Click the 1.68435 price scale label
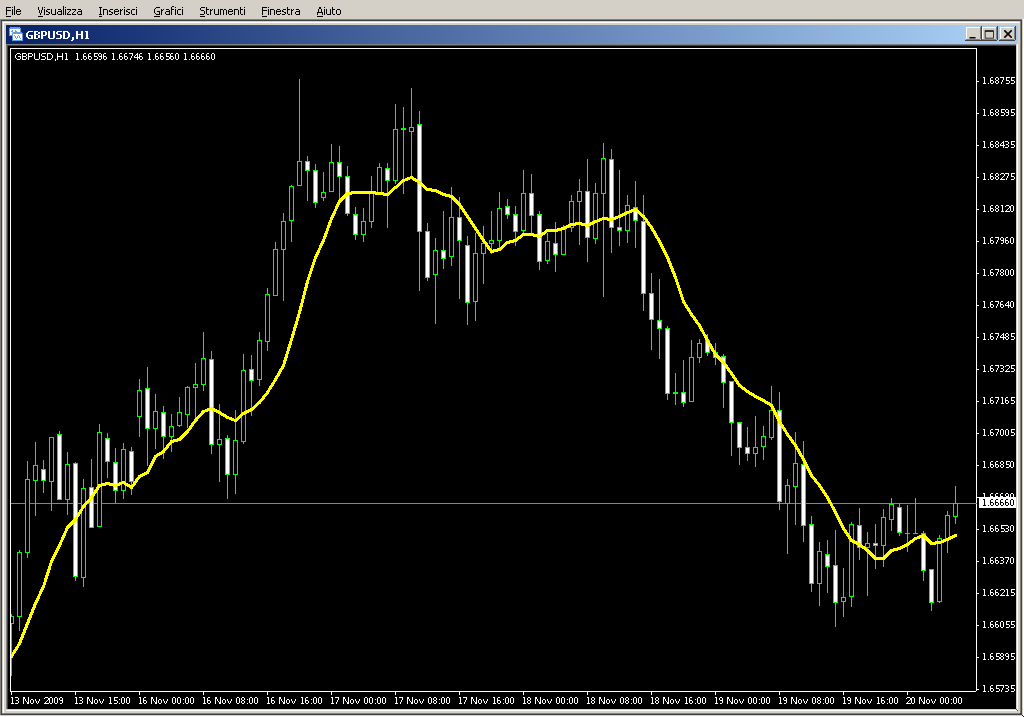Screen dimensions: 1024x717 point(999,145)
